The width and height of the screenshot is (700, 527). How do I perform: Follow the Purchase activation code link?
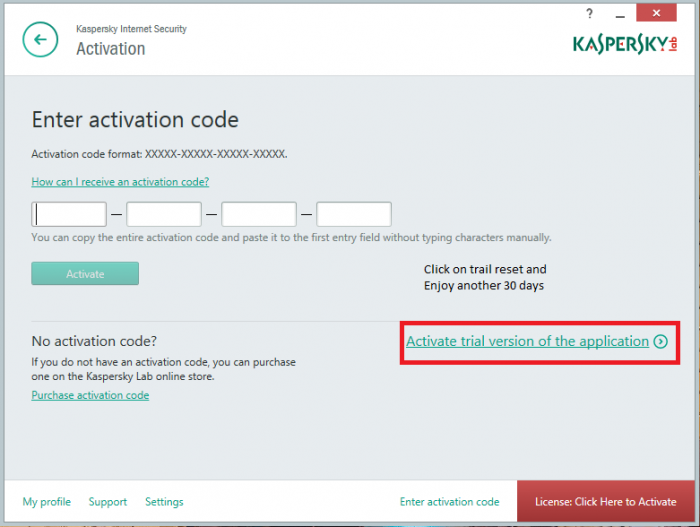coord(90,395)
